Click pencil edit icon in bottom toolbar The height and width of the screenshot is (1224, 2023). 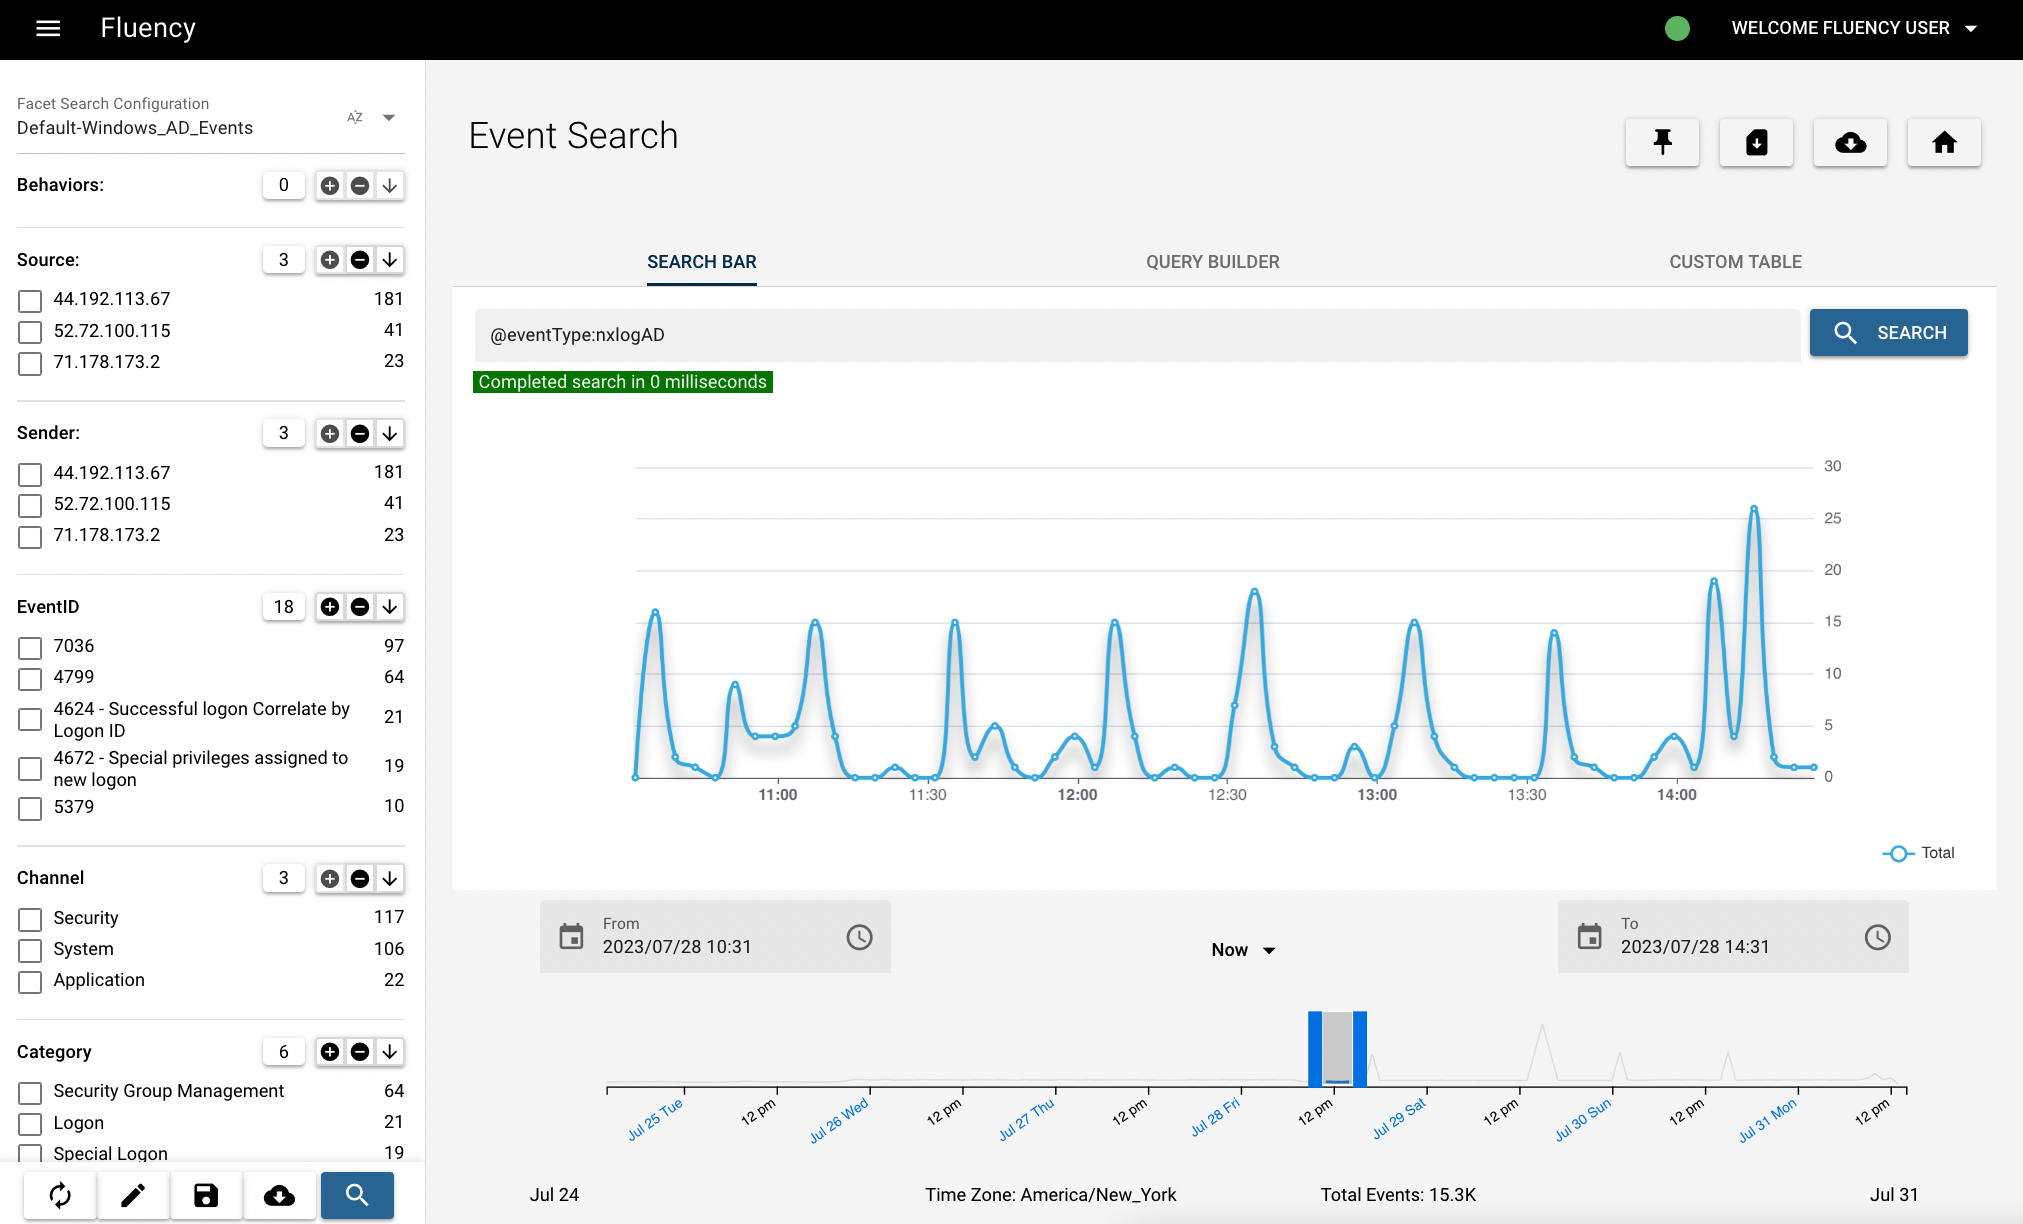pos(133,1195)
